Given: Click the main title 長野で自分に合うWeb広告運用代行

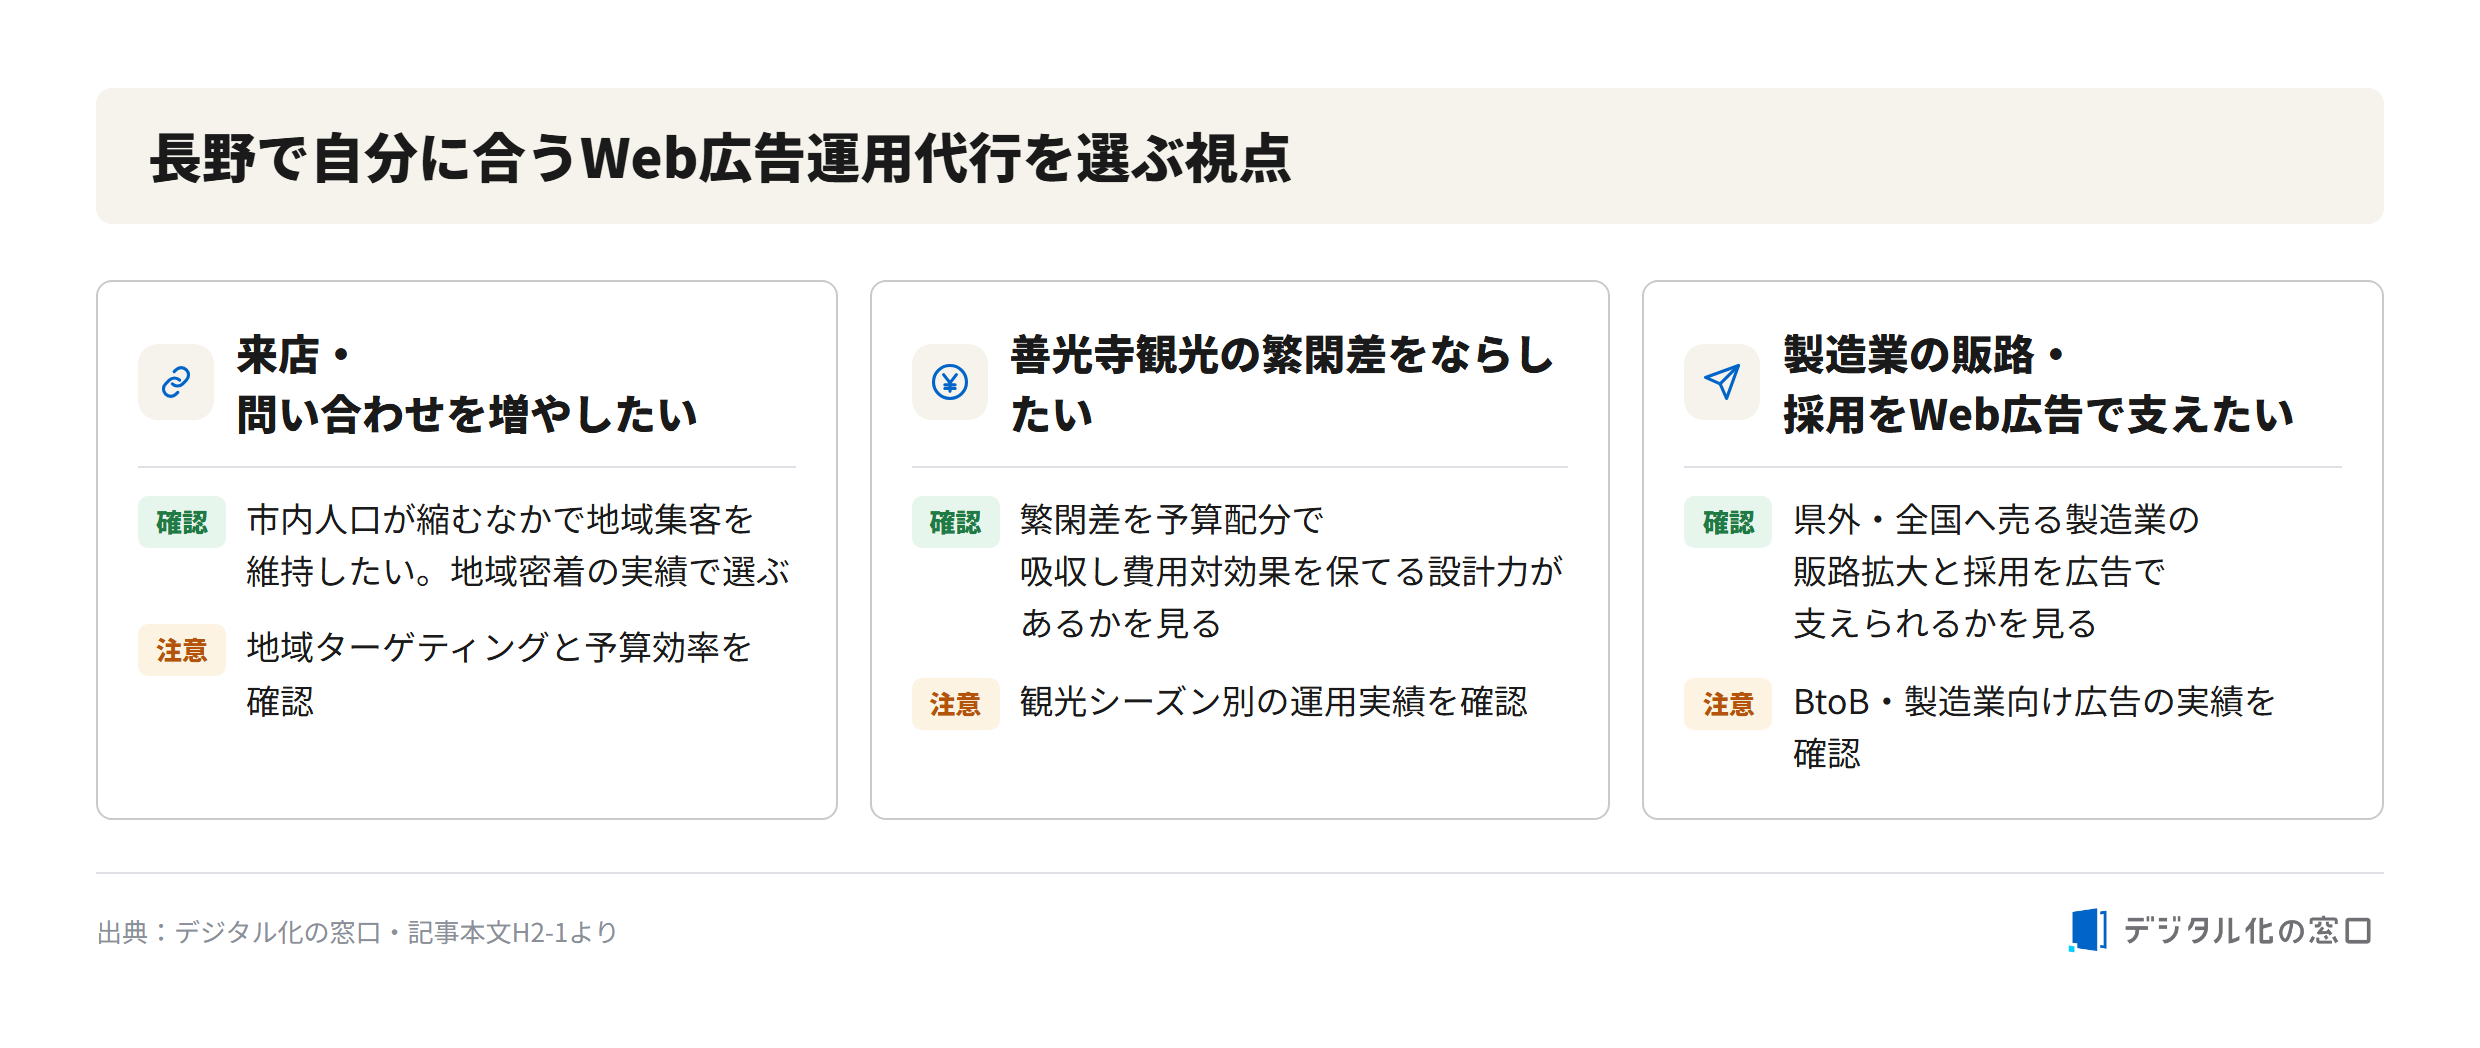Looking at the screenshot, I should coord(720,158).
